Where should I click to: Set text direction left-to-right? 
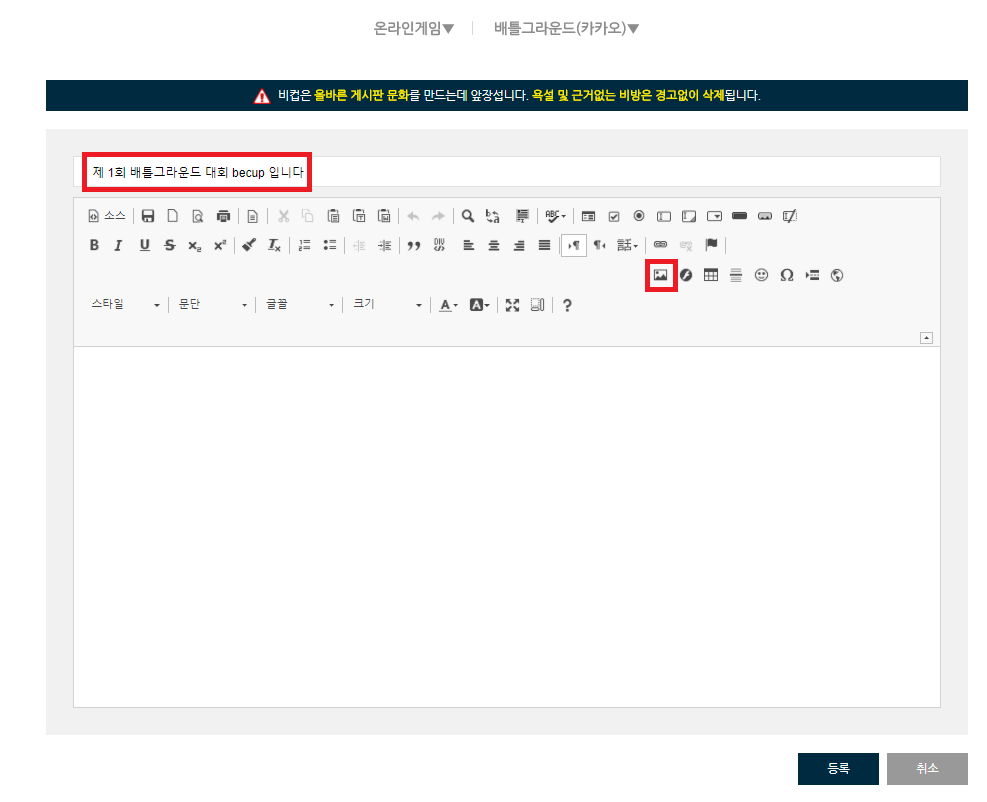tap(573, 245)
